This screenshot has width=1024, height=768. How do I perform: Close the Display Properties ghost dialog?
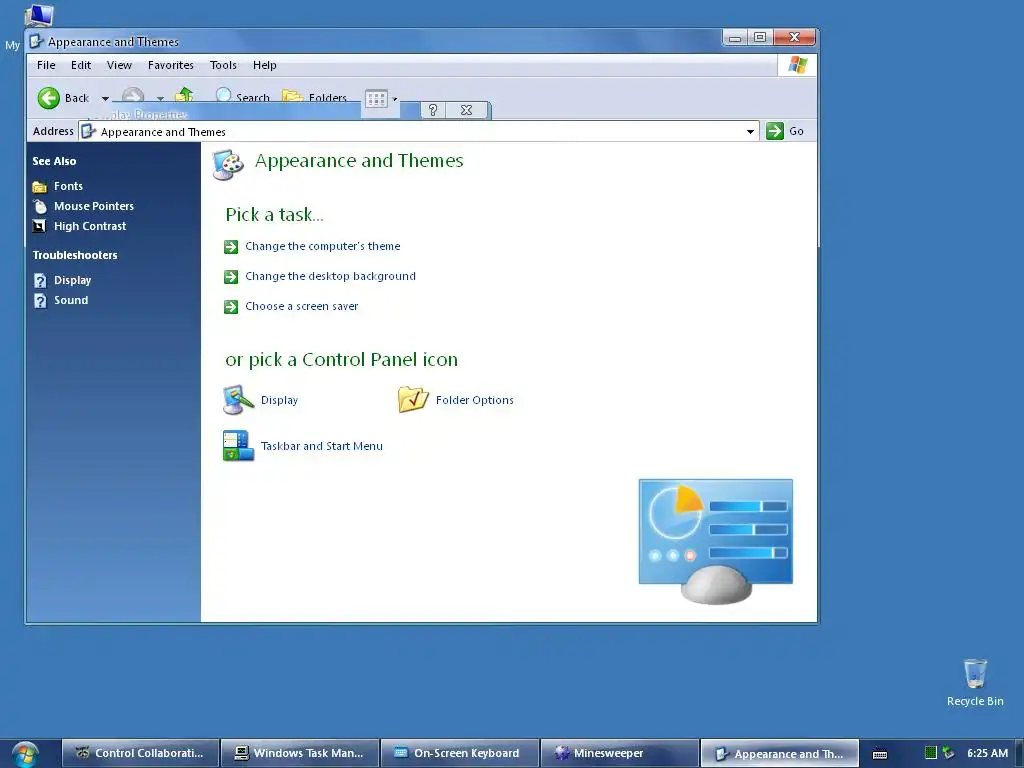coord(466,110)
